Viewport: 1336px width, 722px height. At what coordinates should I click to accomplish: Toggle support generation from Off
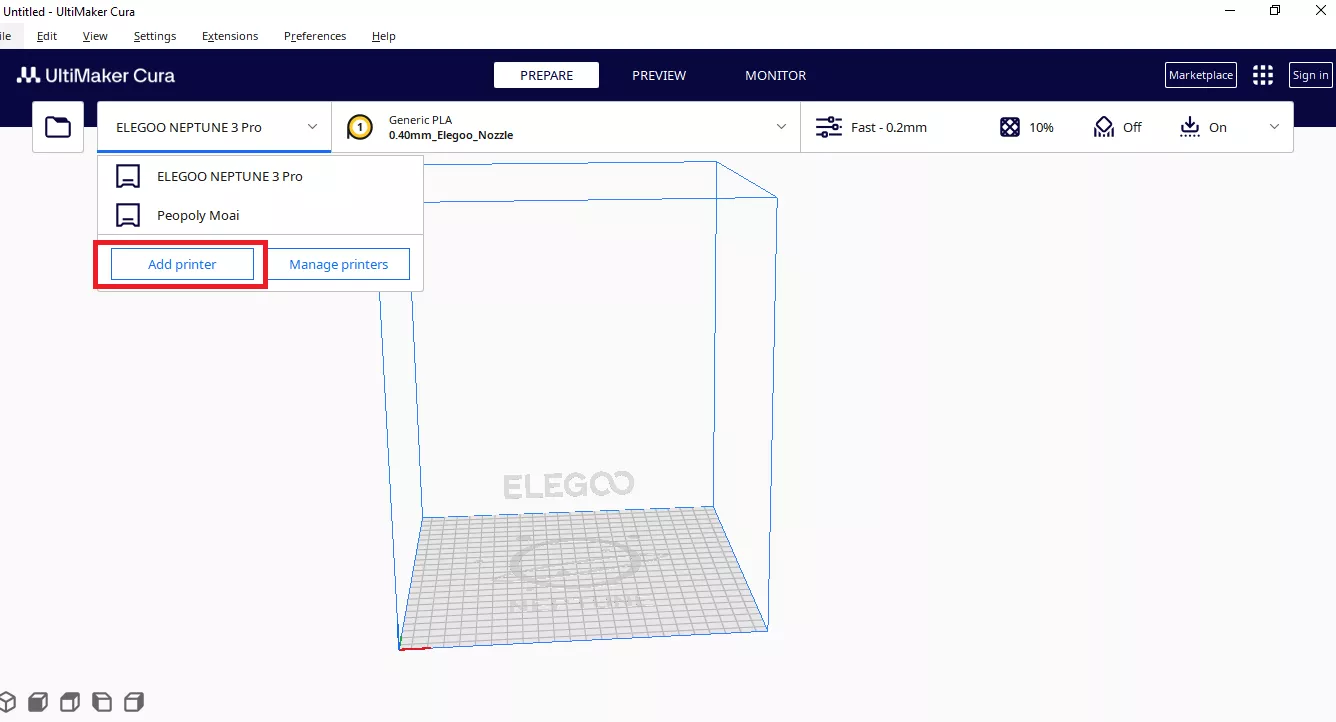[x=1117, y=127]
